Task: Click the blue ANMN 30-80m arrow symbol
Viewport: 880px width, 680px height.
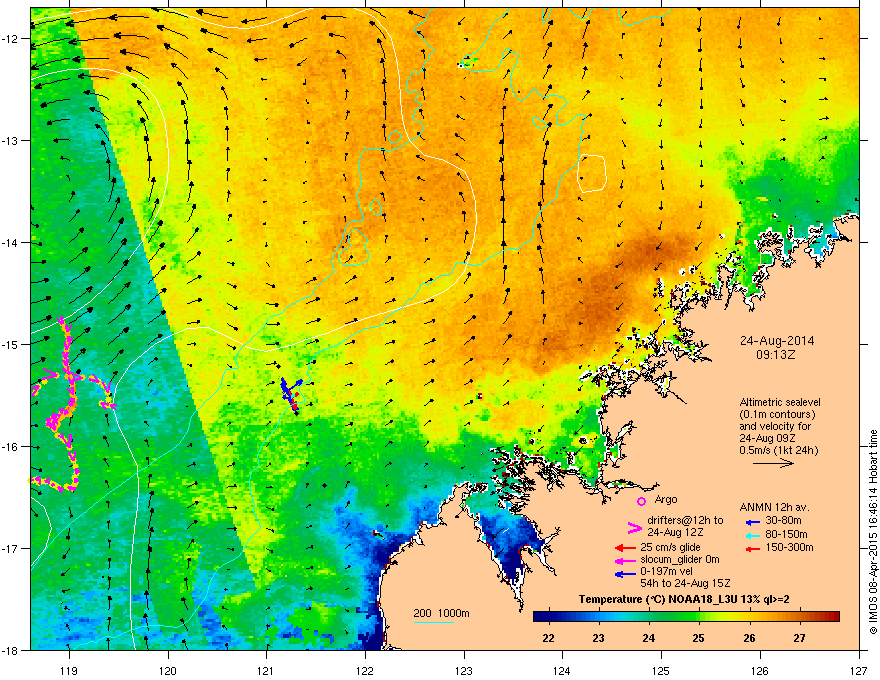Action: 752,522
